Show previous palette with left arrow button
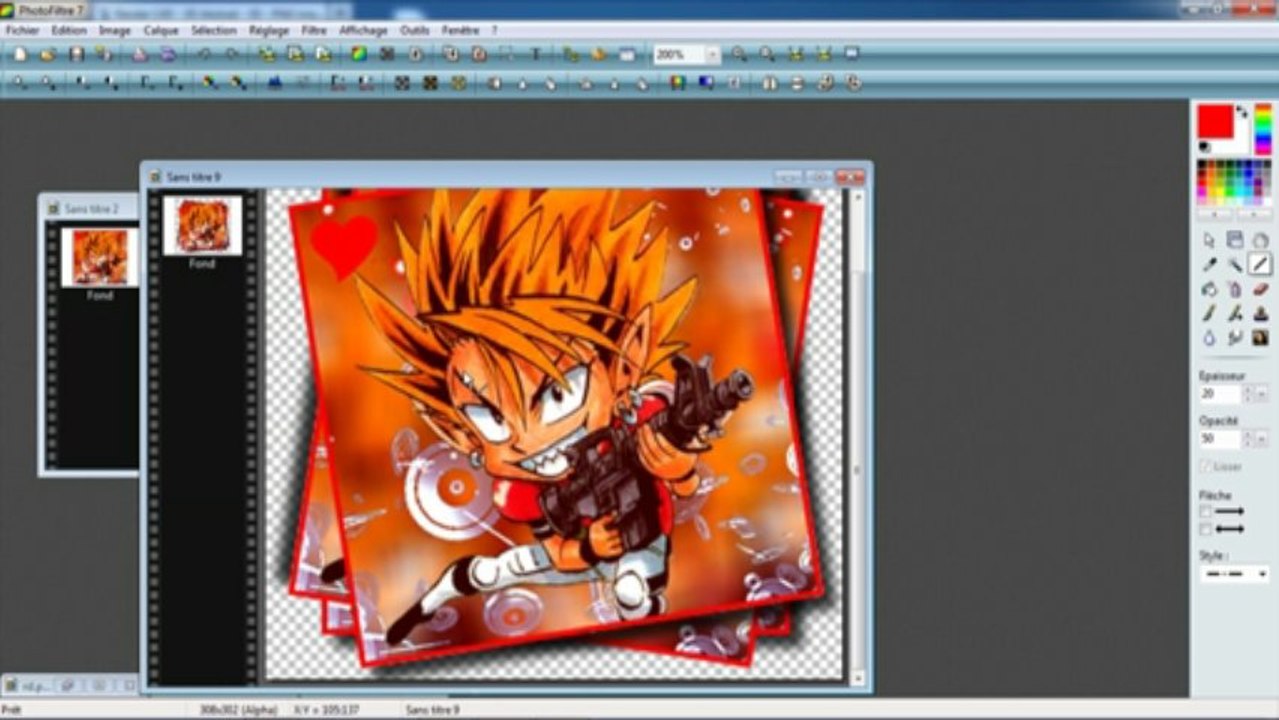Screen dimensions: 1279x720 1215,213
